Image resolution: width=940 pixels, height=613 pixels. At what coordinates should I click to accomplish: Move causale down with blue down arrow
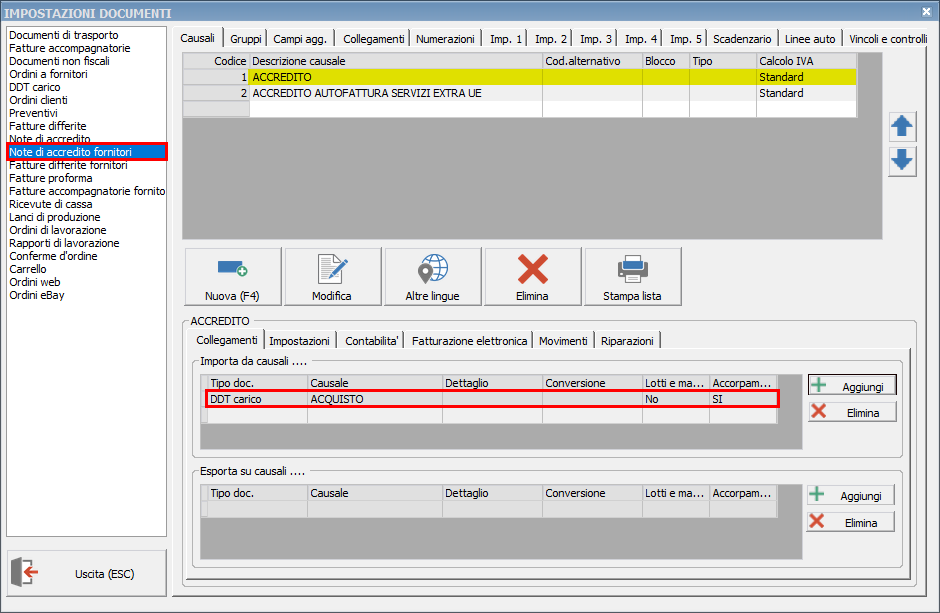902,161
